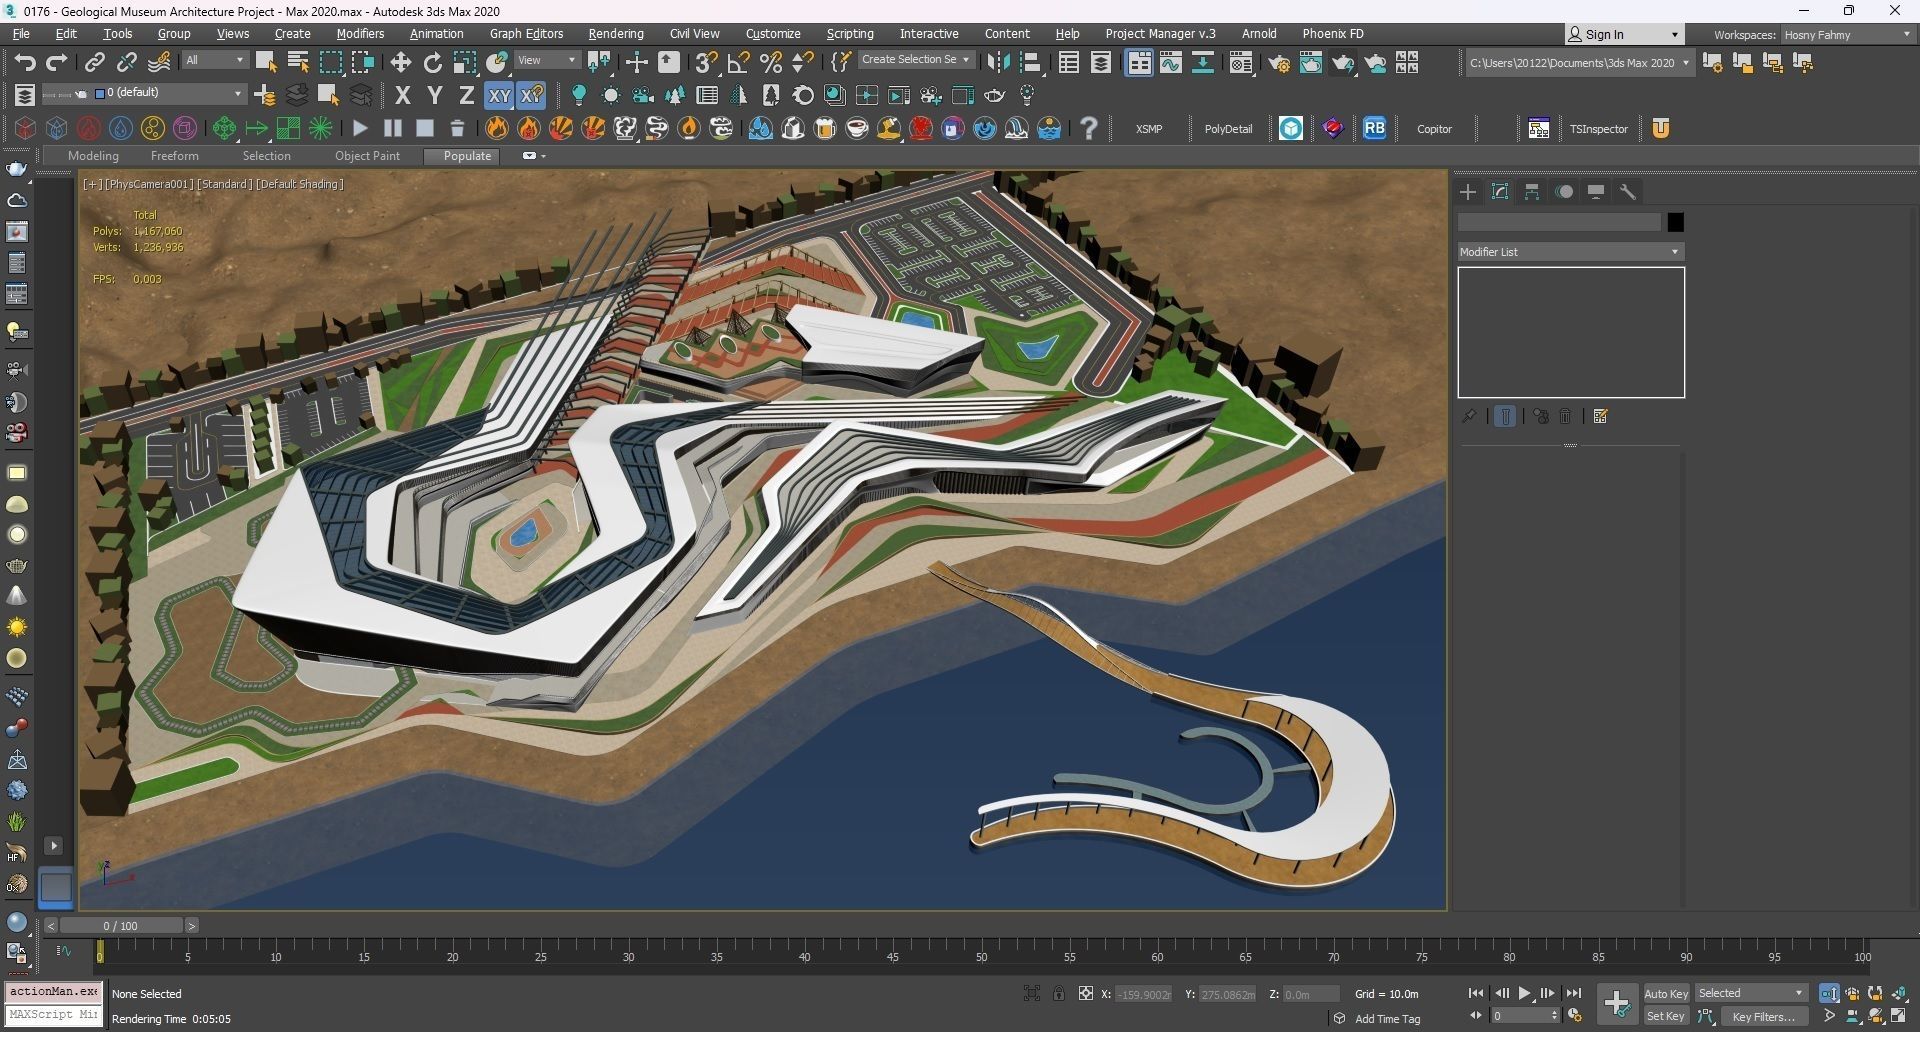Open the Rendering menu

tap(615, 34)
